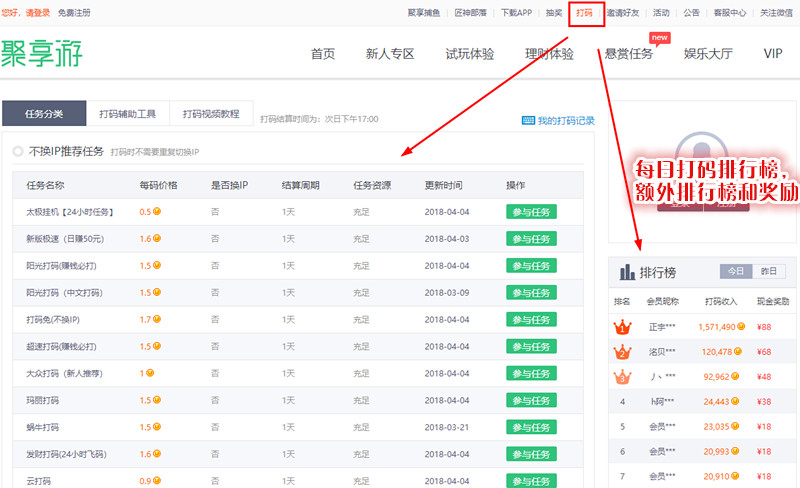Click 参与任务 for 大众打码(新人推荐)

pos(531,374)
